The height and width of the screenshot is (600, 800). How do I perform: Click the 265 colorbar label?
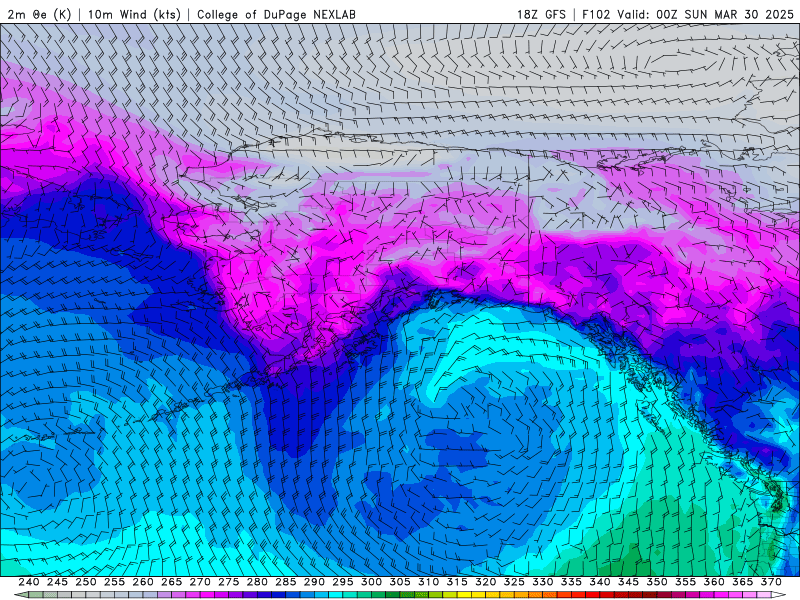tap(171, 582)
